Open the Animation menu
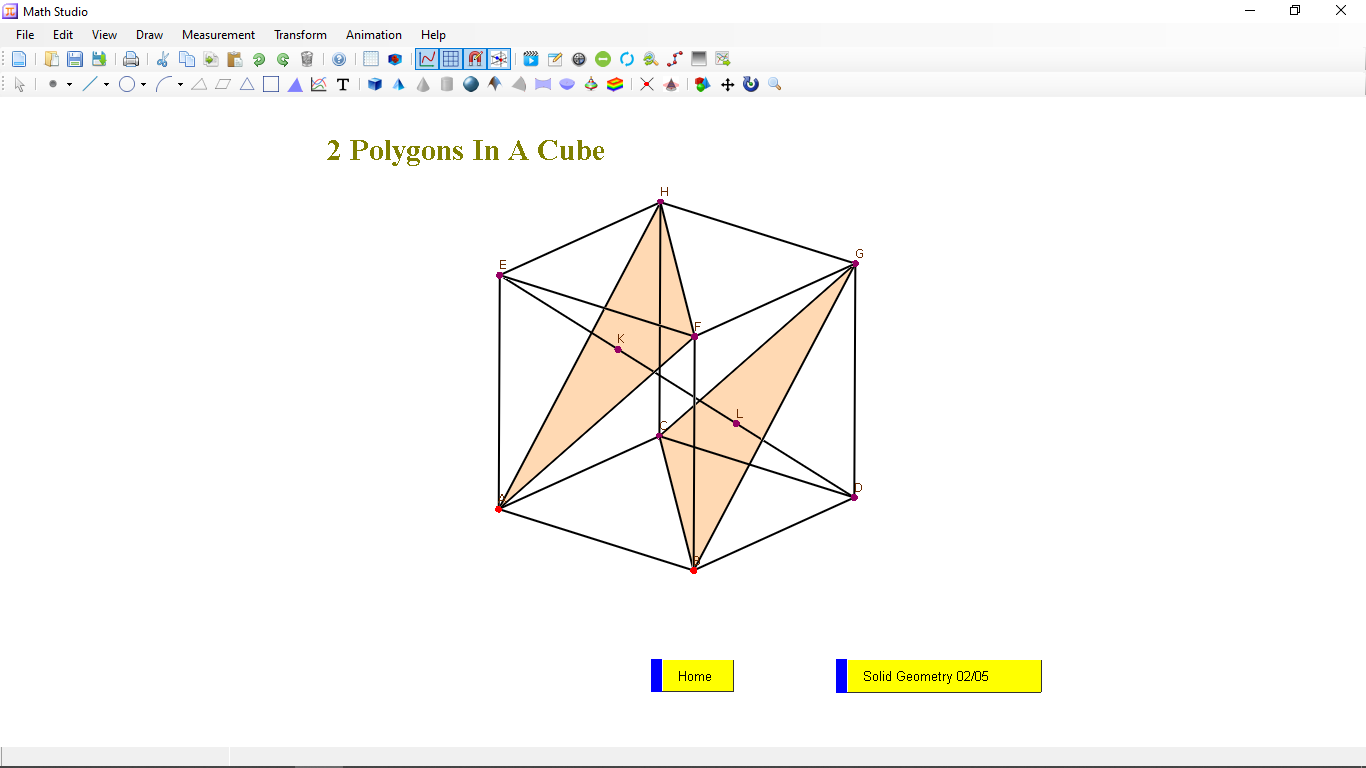The image size is (1366, 768). coord(373,34)
